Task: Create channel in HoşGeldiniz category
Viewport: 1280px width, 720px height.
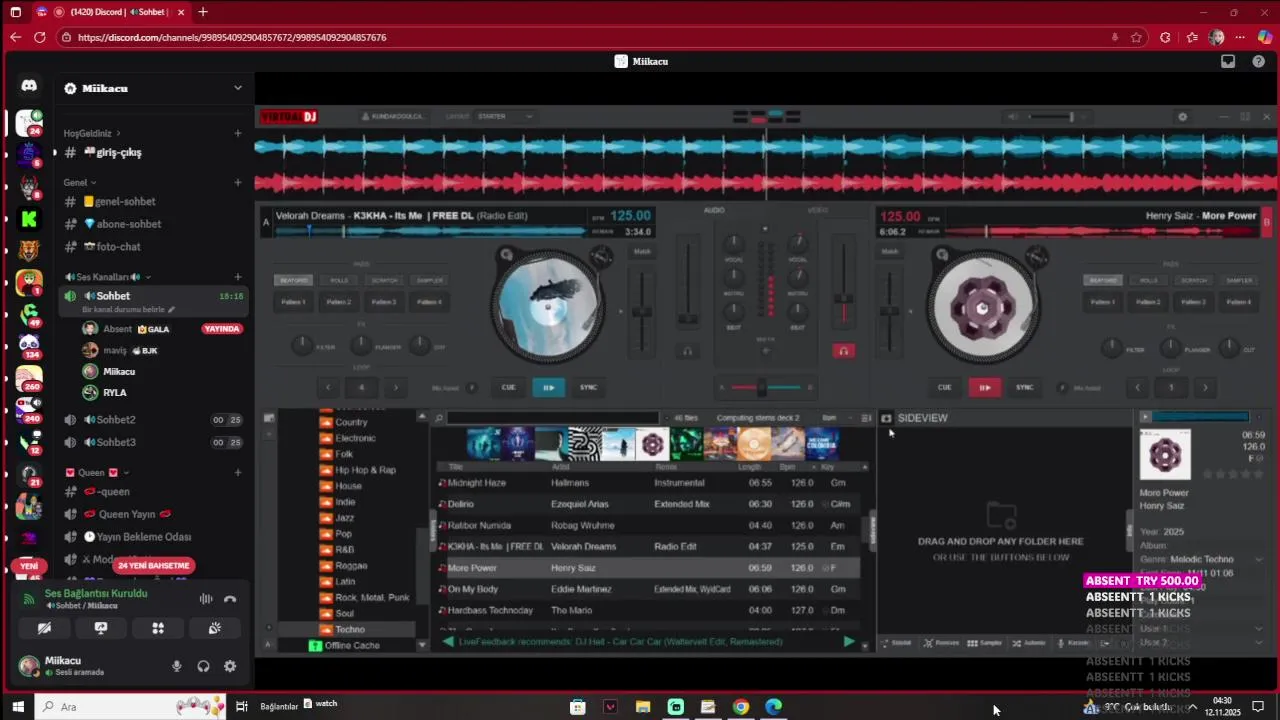Action: tap(238, 133)
